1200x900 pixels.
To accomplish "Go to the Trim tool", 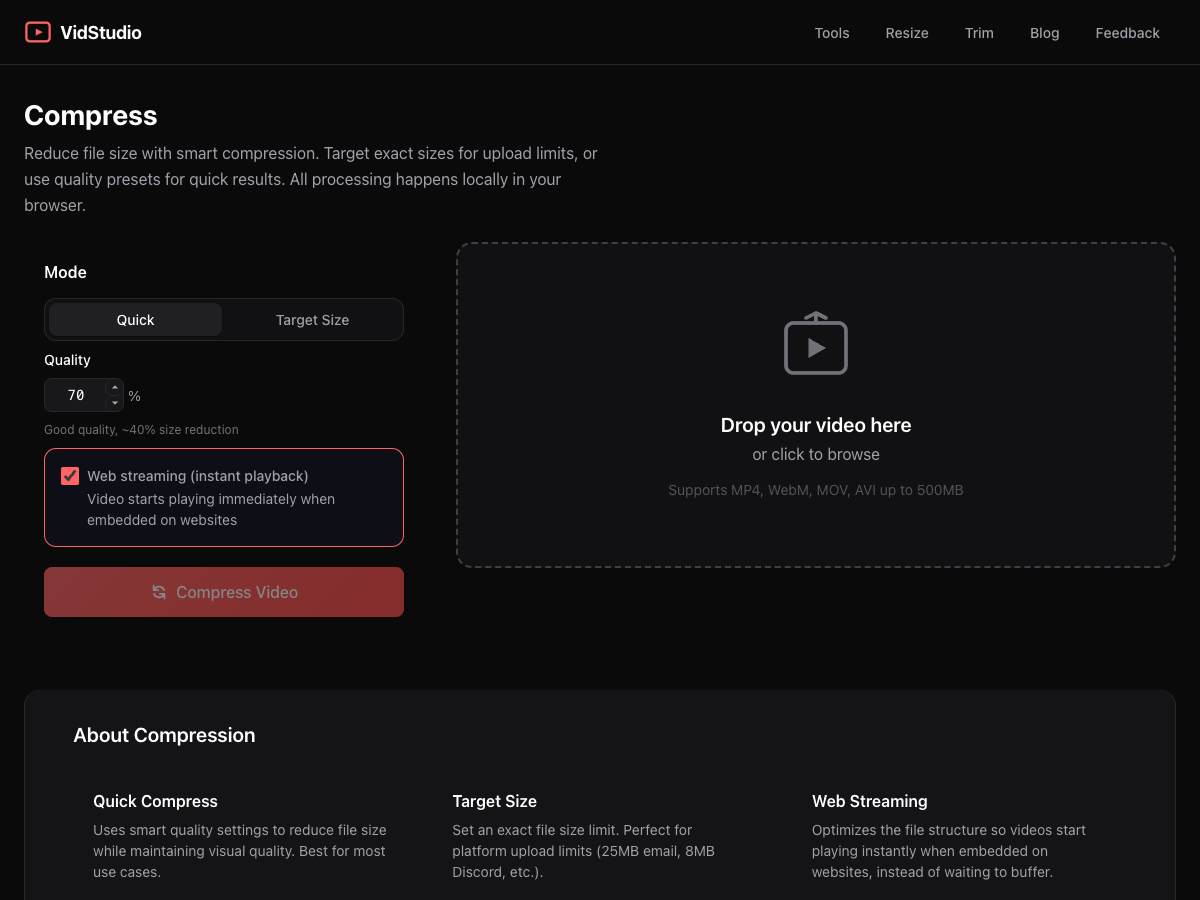I will coord(979,33).
